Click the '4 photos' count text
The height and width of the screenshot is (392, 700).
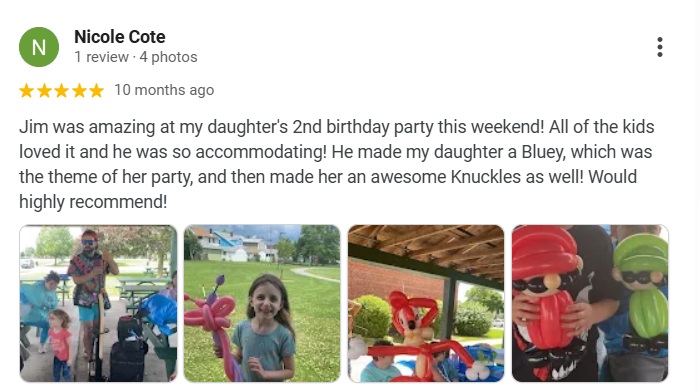[168, 57]
